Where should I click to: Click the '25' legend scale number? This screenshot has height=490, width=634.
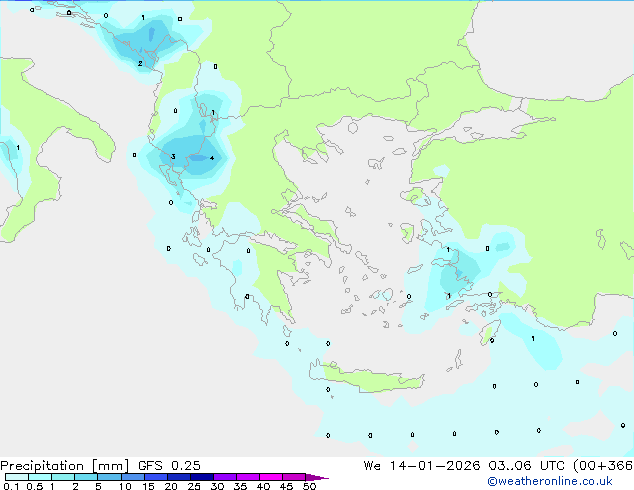(x=194, y=486)
